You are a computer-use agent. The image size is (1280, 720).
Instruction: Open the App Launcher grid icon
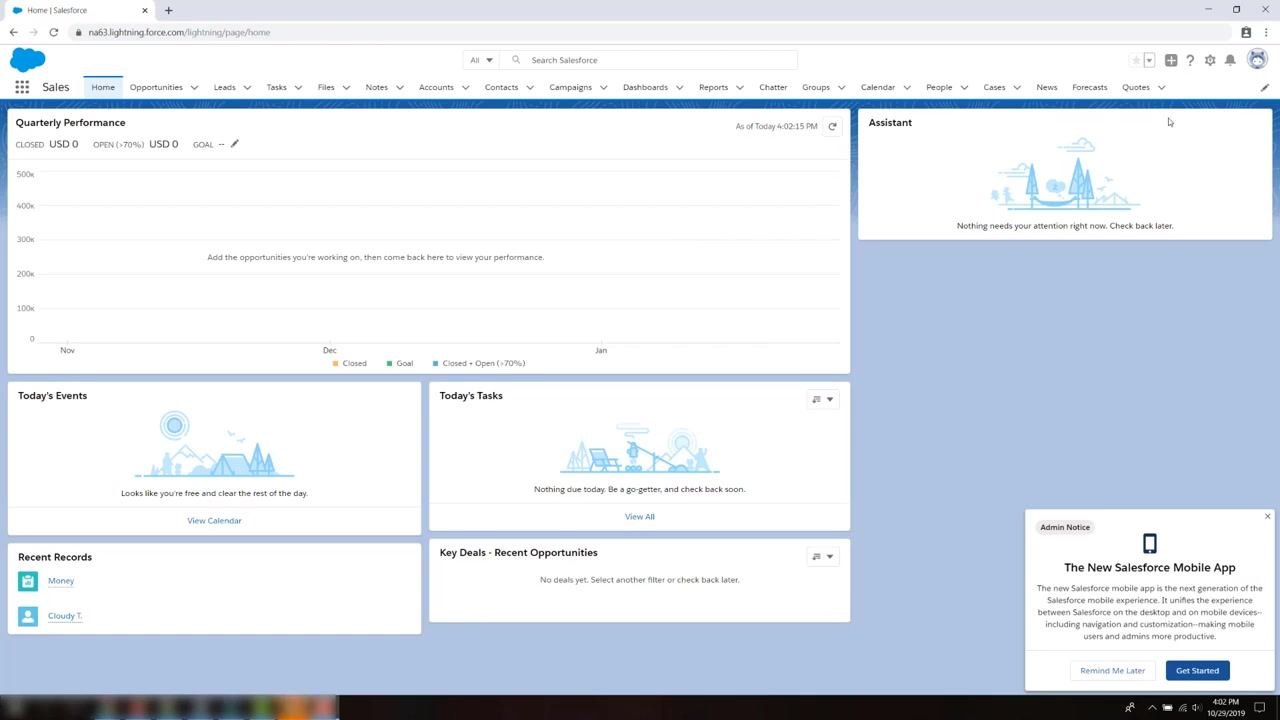(x=22, y=87)
